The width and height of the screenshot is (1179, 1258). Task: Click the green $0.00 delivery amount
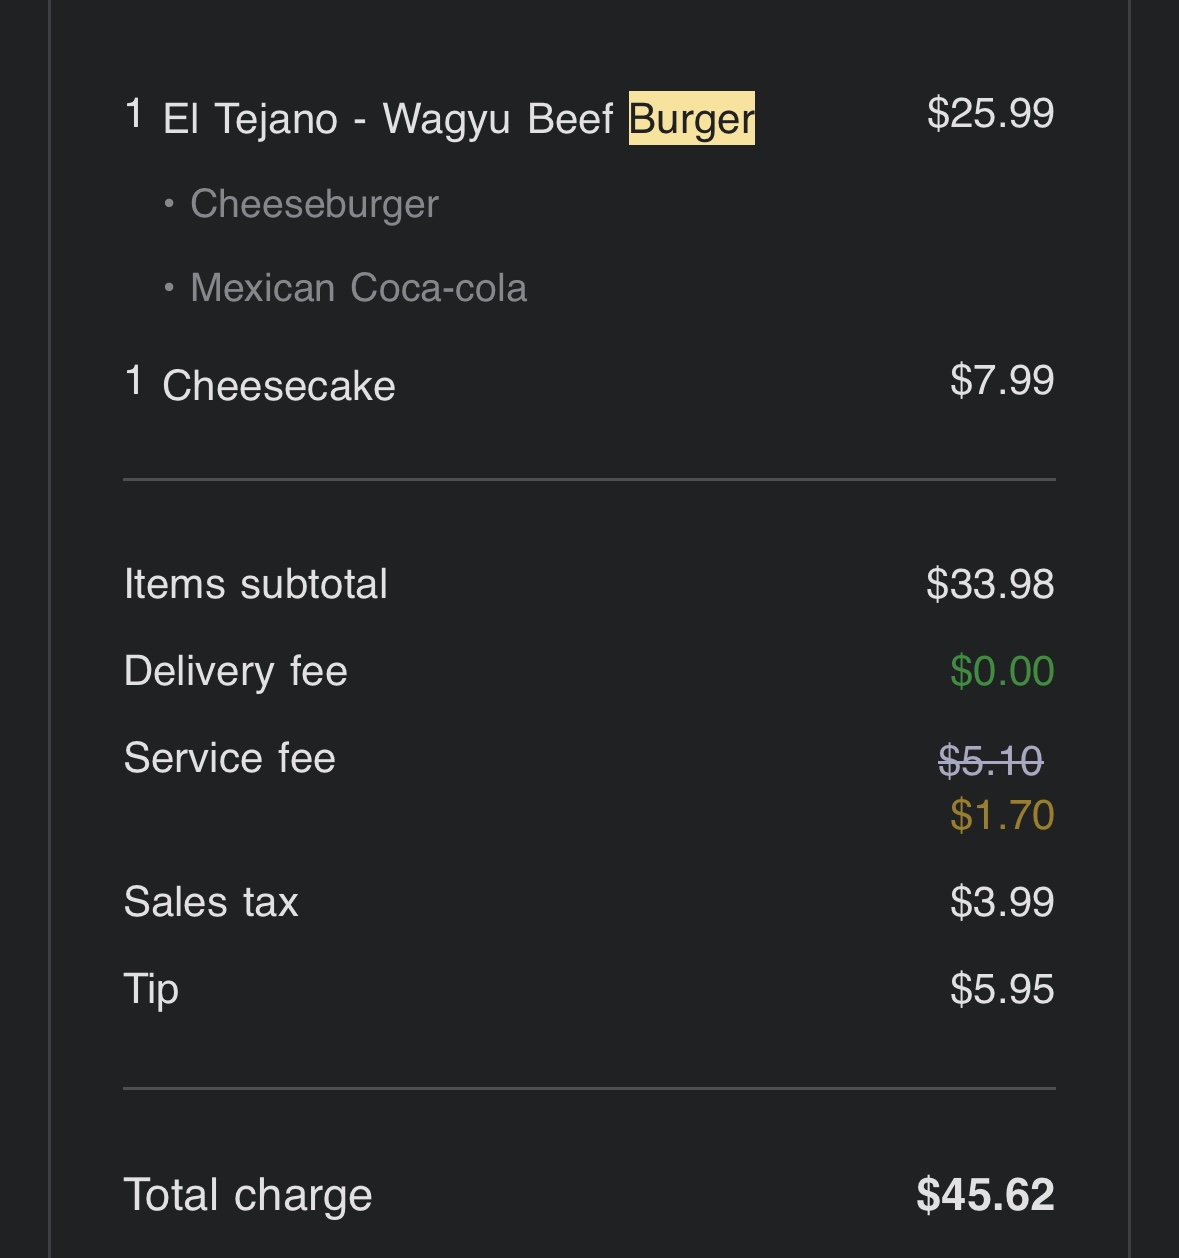[1002, 671]
